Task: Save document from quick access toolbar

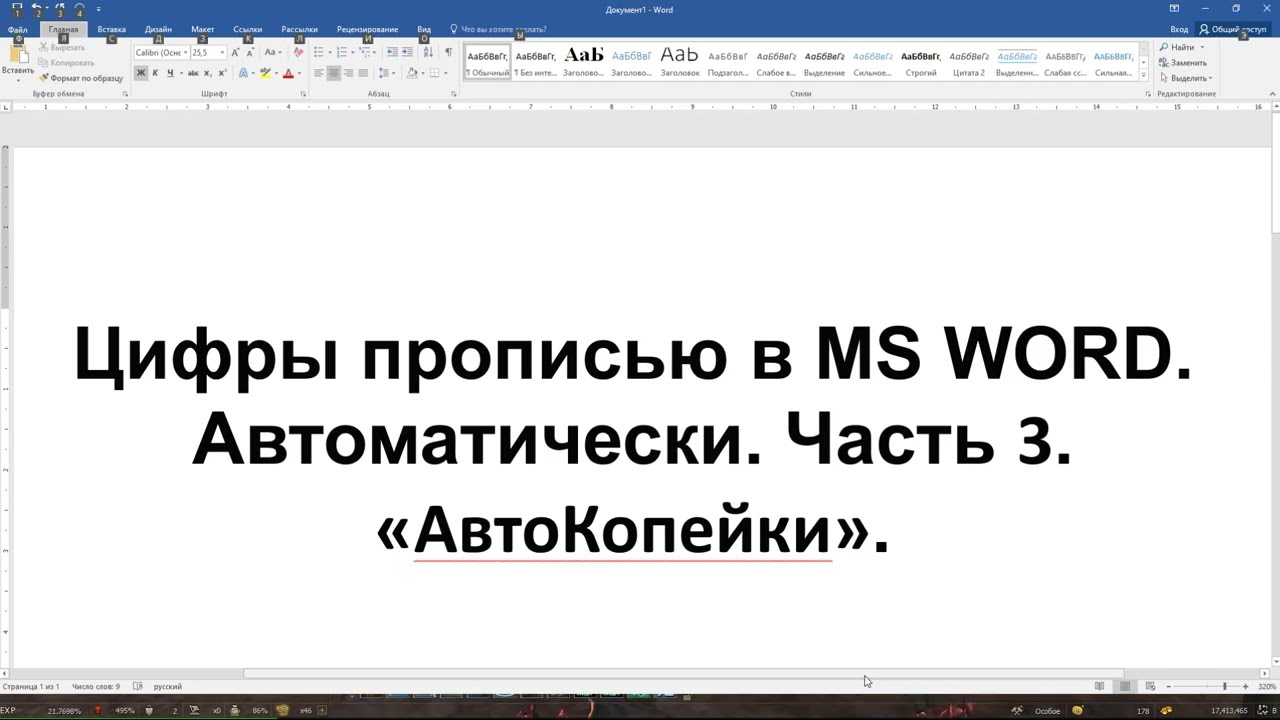Action: [17, 9]
